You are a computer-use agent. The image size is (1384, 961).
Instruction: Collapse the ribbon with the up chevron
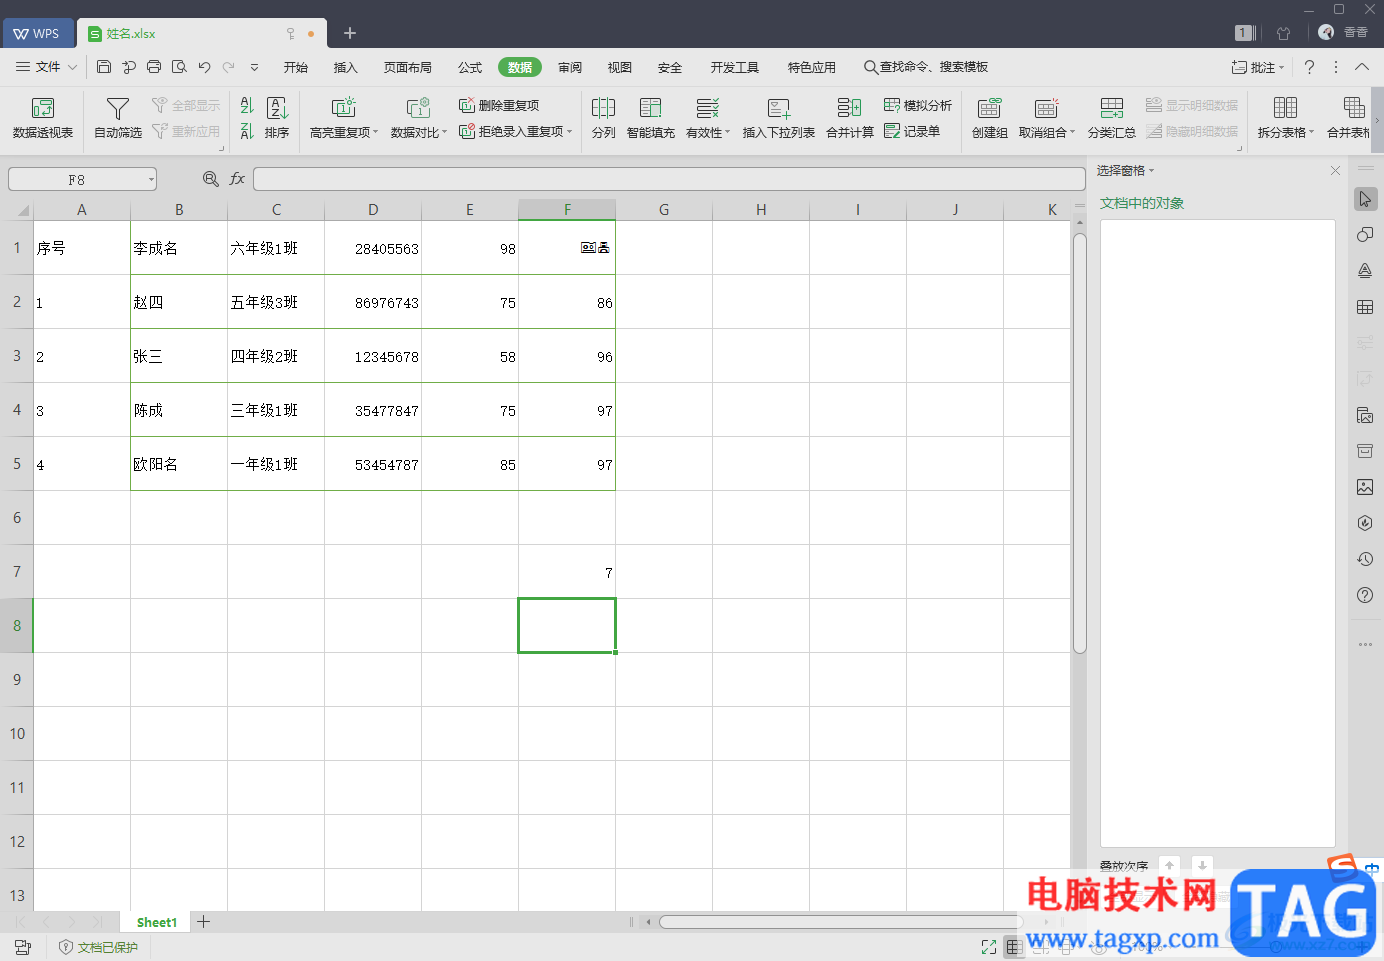1362,67
